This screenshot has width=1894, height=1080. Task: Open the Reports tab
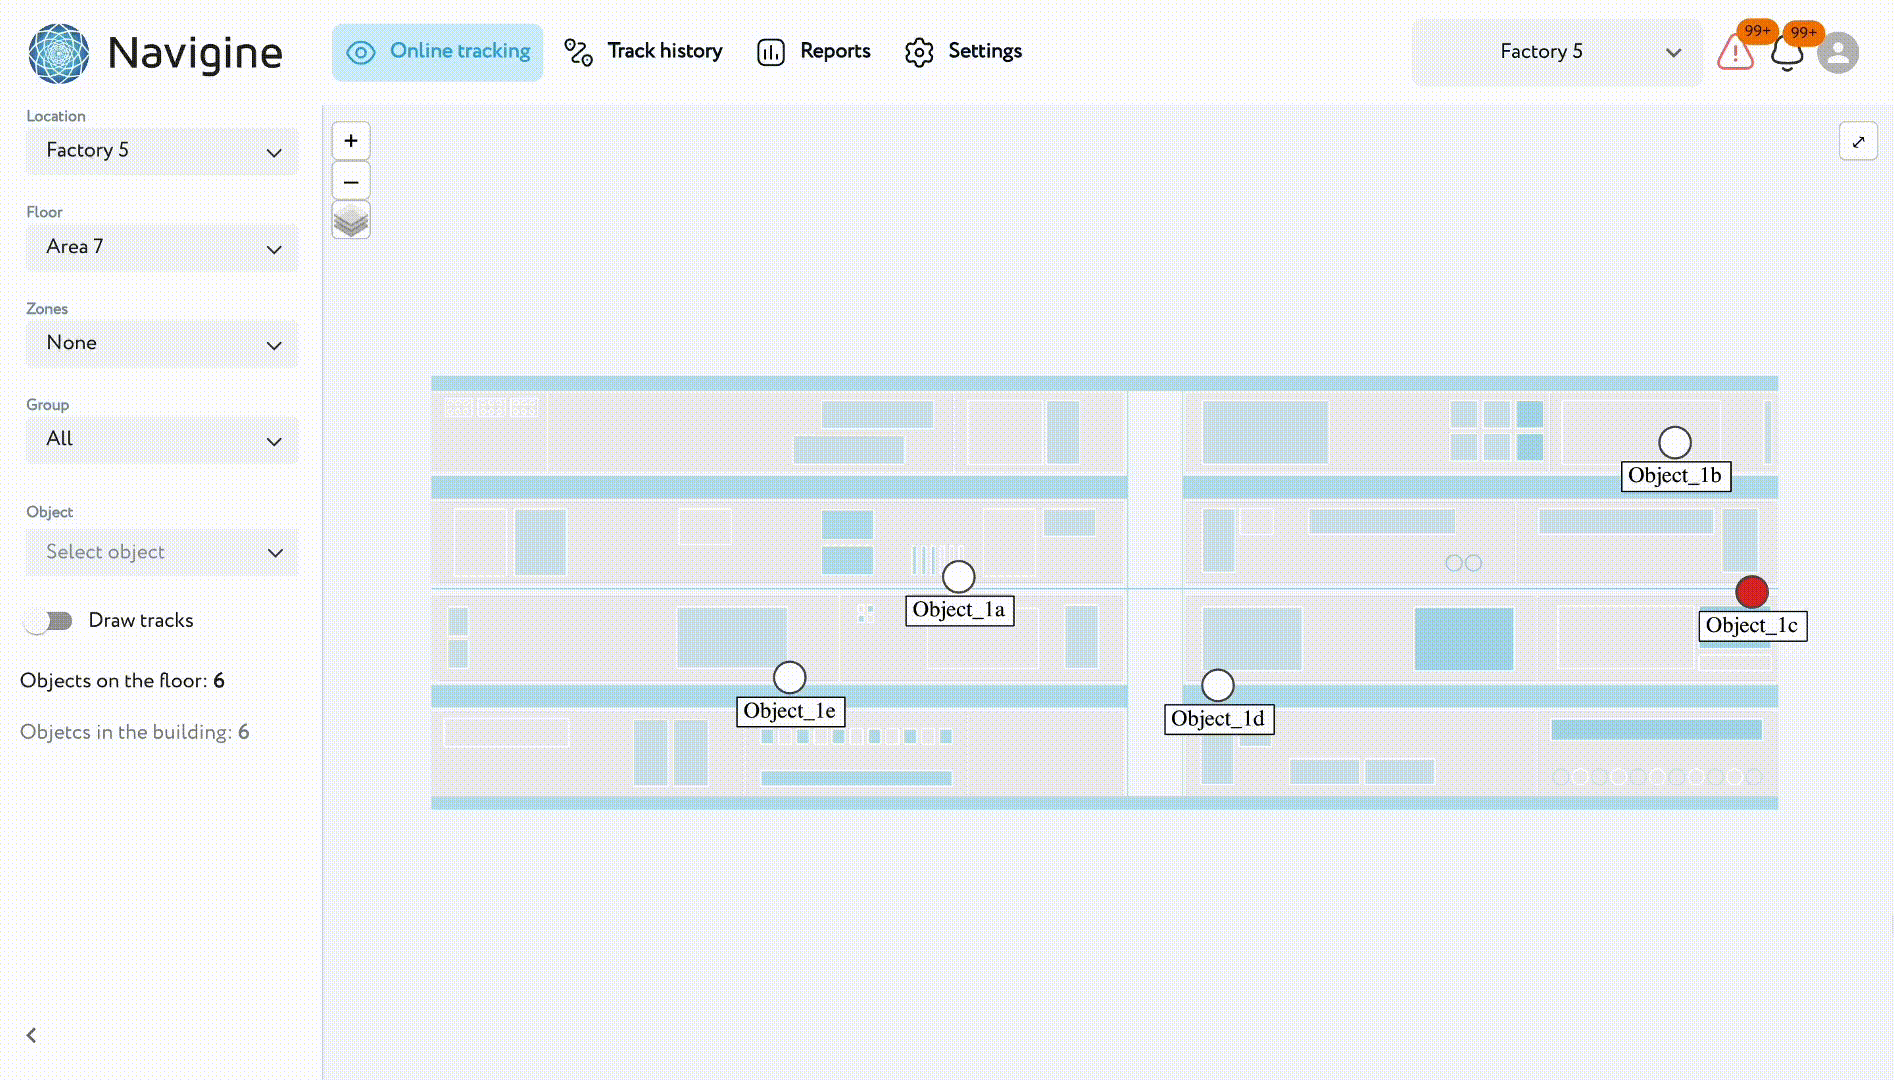[814, 52]
